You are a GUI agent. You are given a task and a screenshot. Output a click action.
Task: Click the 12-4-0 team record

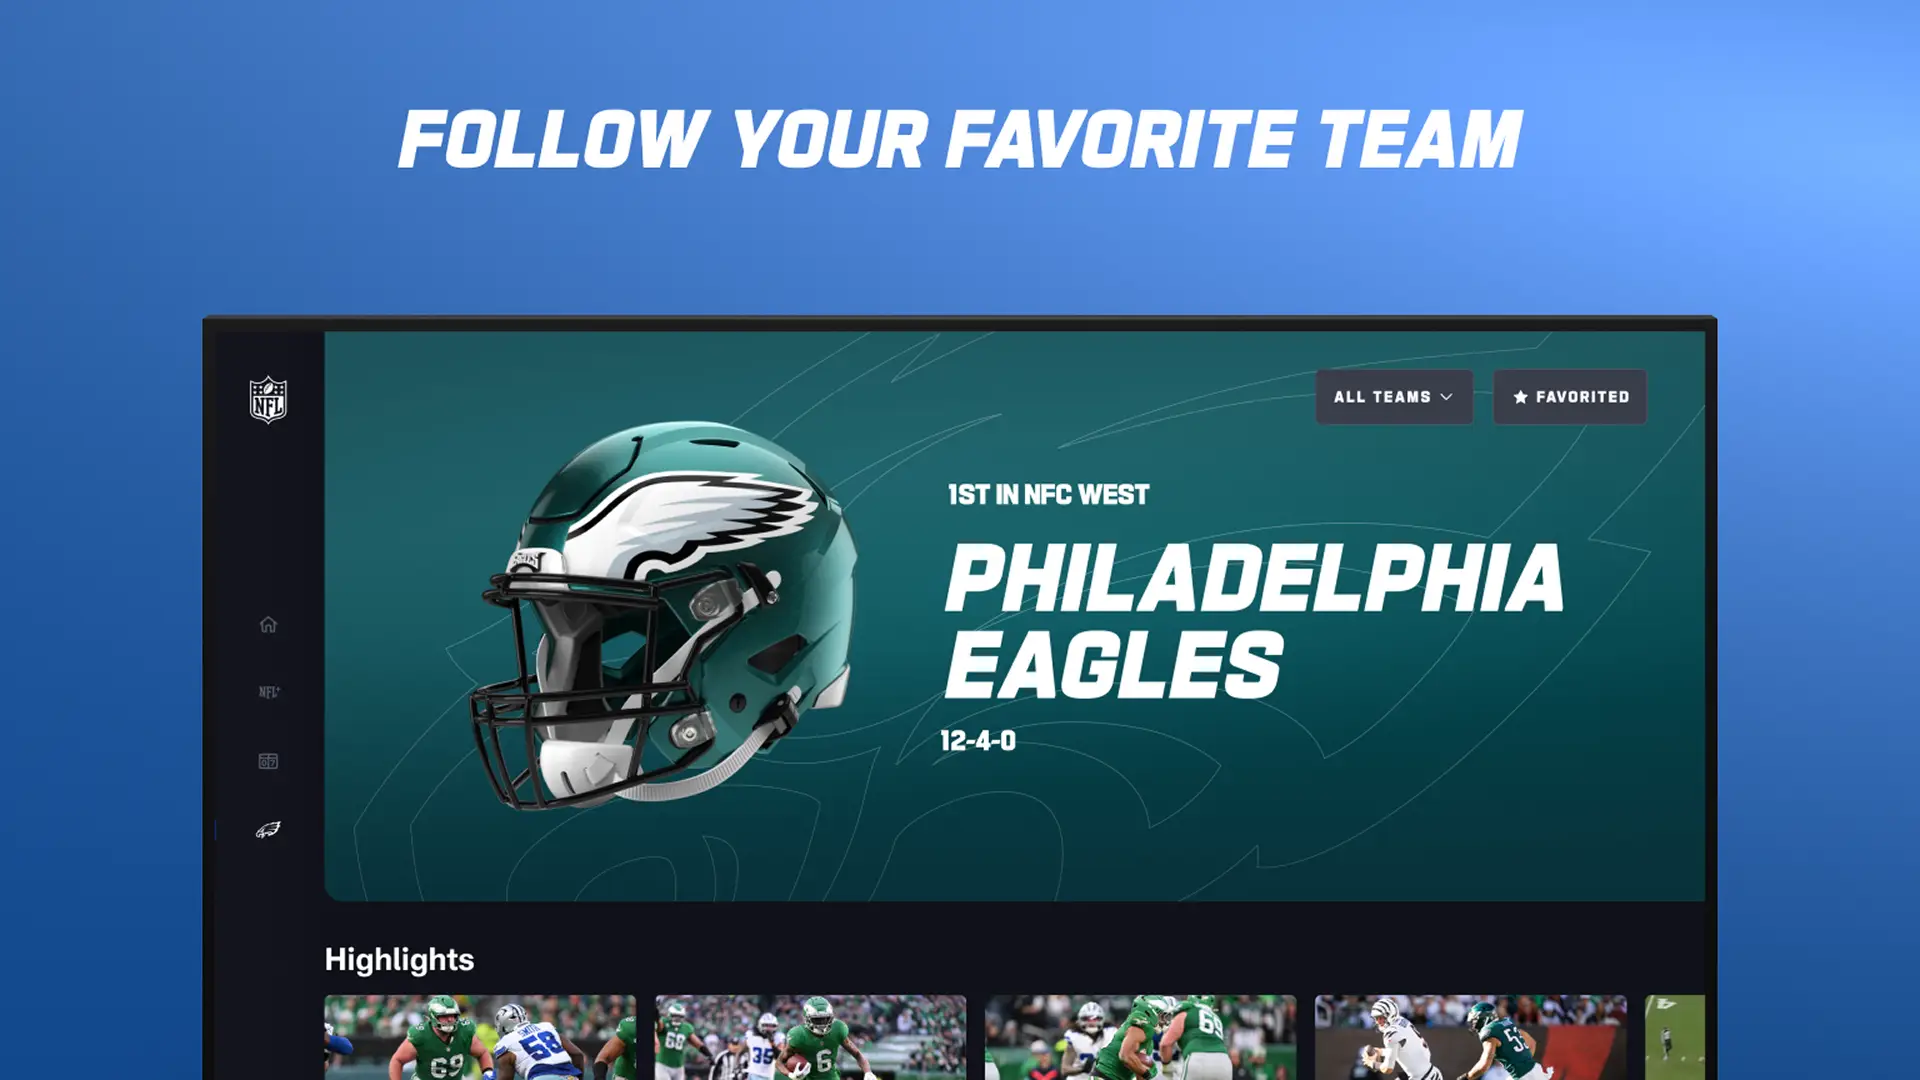coord(978,741)
